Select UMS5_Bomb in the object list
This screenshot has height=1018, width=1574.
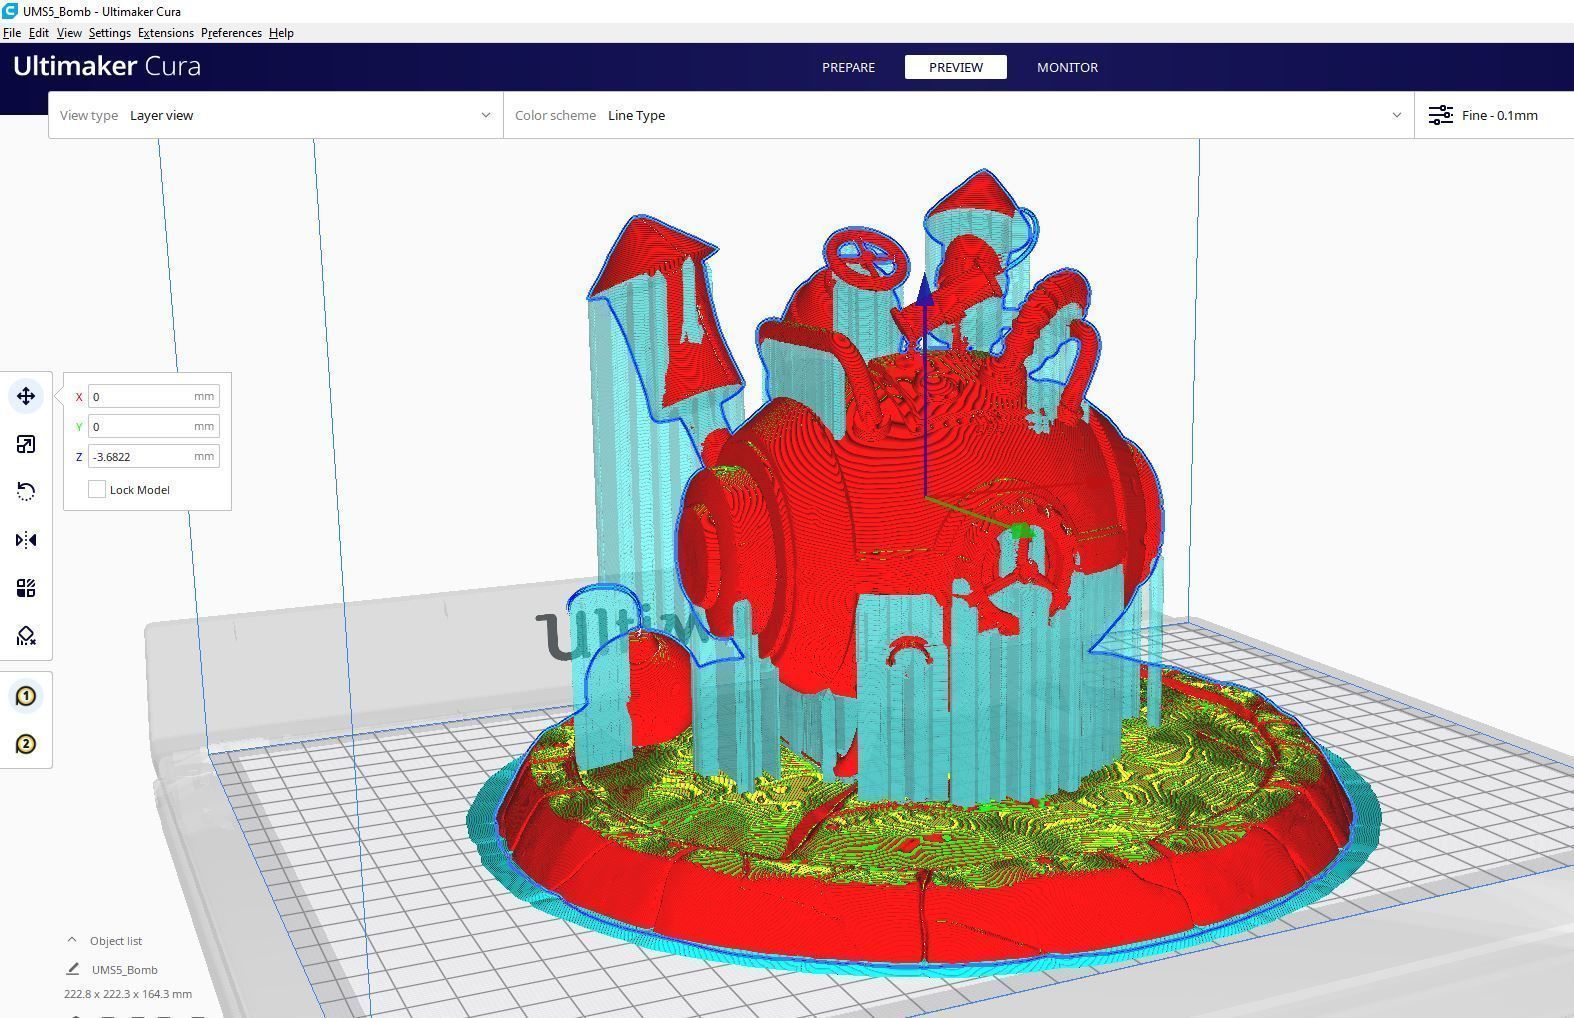coord(125,969)
